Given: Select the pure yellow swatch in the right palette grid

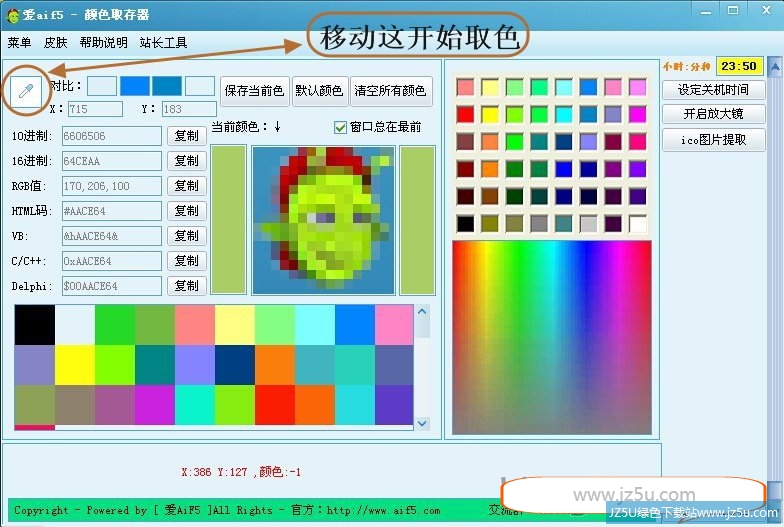Looking at the screenshot, I should [490, 114].
